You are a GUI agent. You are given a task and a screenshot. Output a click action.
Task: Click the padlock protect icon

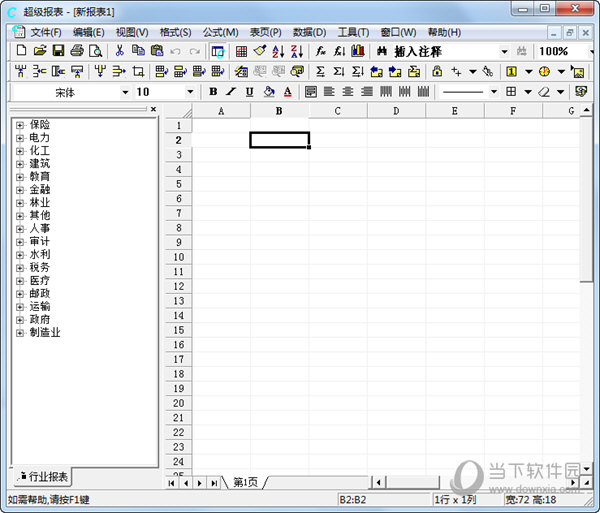coord(437,71)
